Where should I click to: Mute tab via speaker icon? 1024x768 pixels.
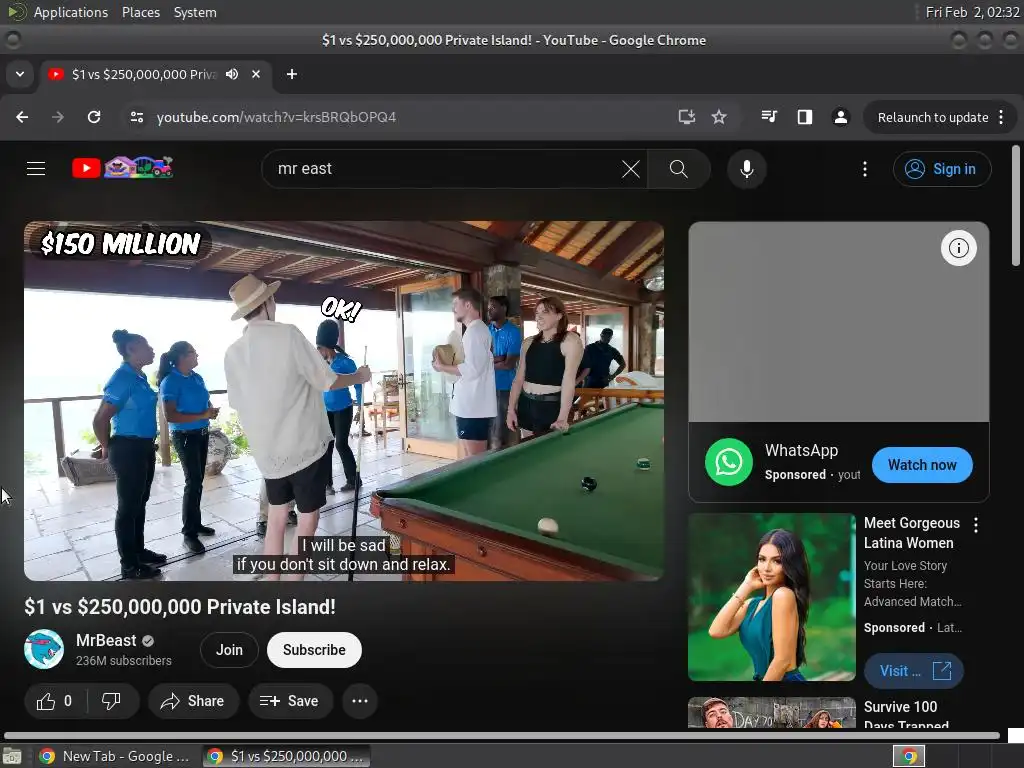pyautogui.click(x=232, y=74)
